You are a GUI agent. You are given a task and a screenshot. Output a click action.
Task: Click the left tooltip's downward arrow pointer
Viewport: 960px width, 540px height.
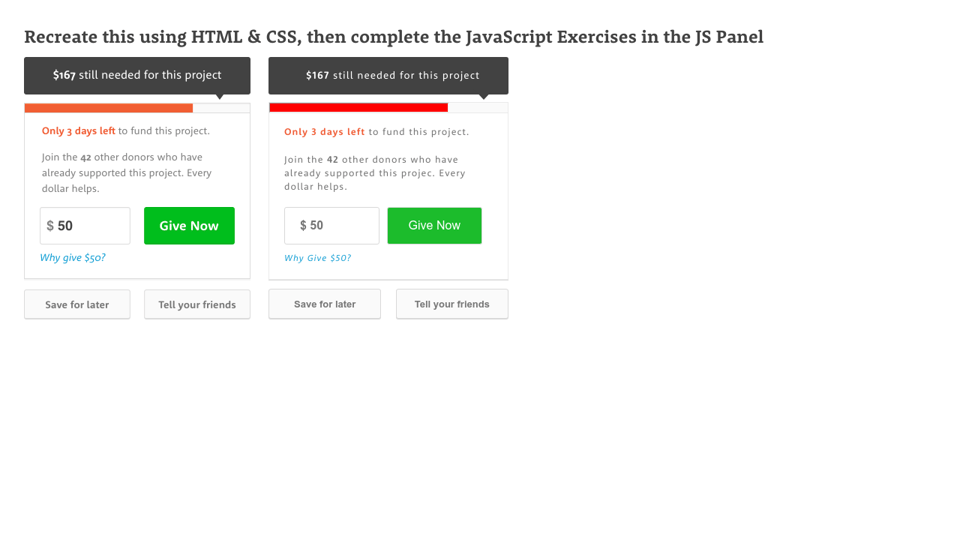coord(220,97)
